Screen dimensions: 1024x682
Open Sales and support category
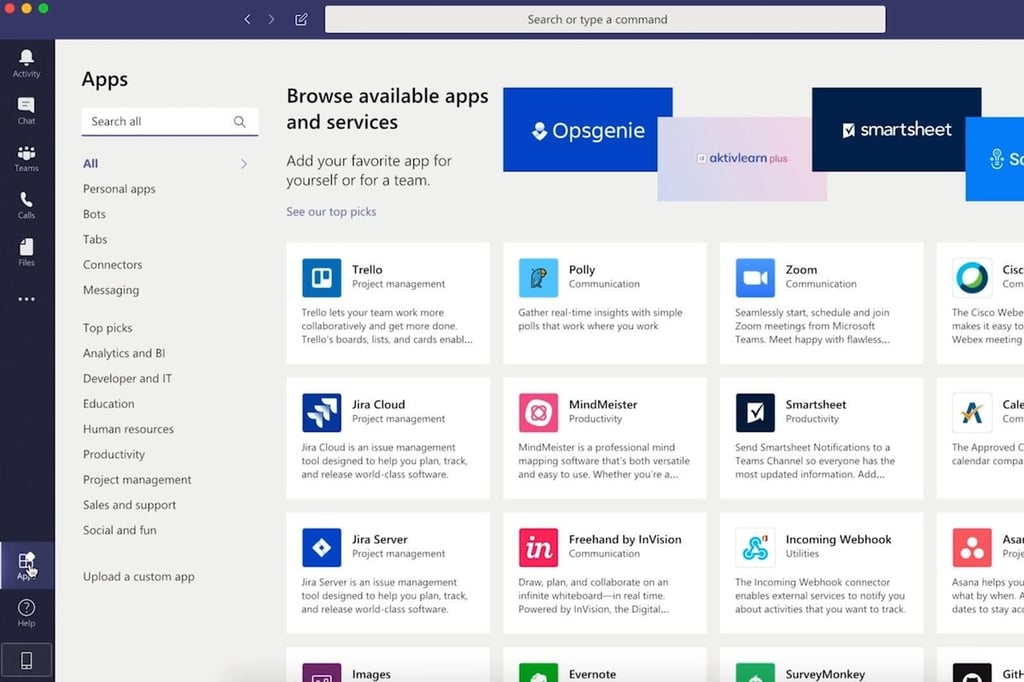pos(129,505)
